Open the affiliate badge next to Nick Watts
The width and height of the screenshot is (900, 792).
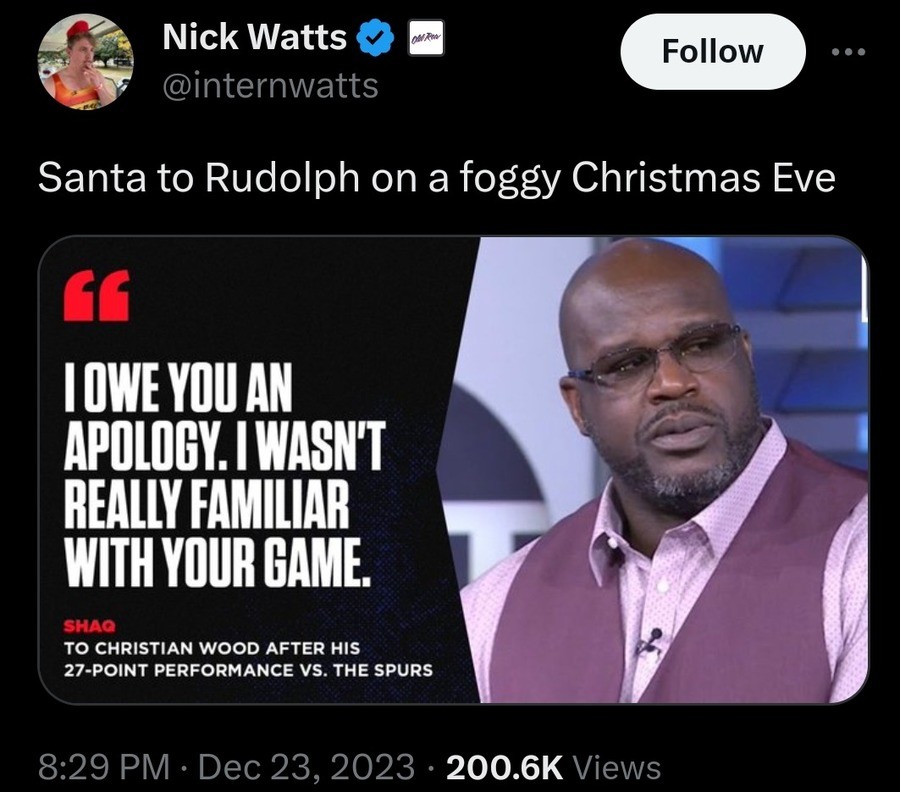[426, 37]
